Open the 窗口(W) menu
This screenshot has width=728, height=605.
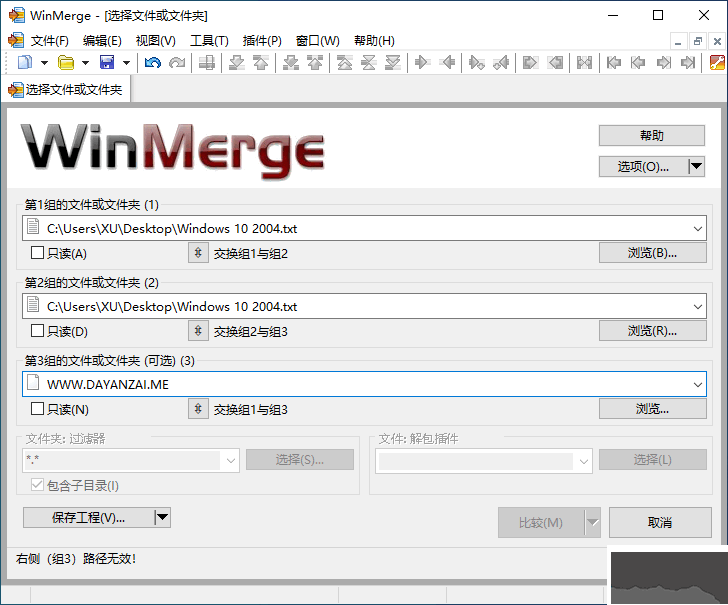tap(318, 41)
